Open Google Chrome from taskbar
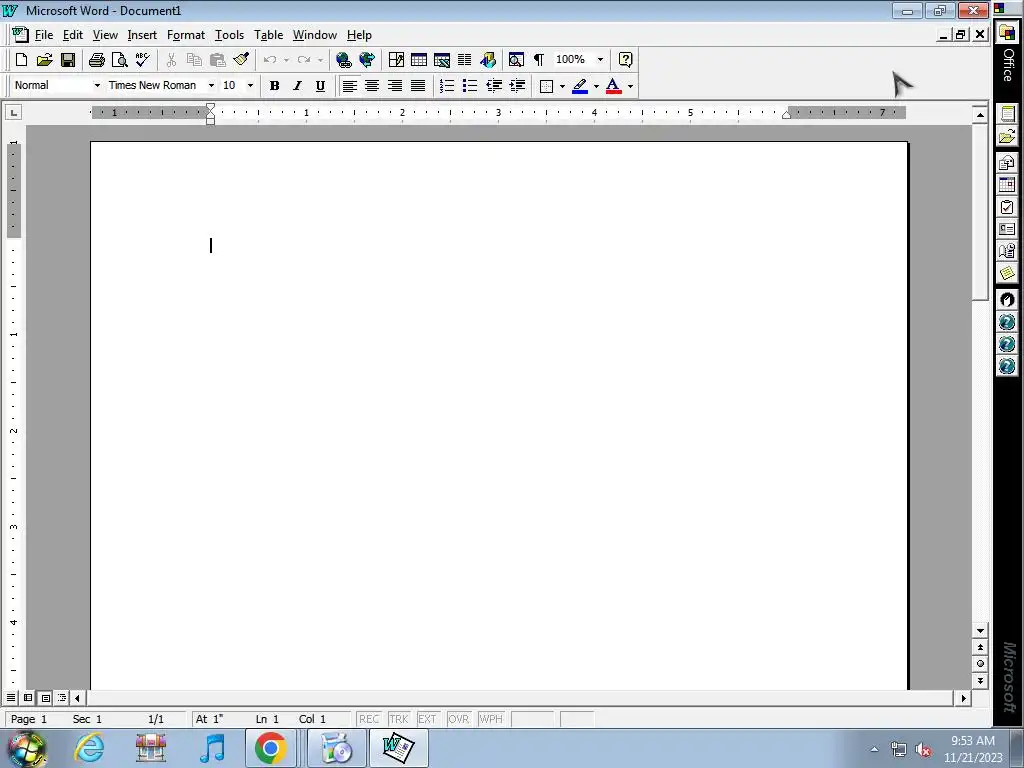The width and height of the screenshot is (1024, 768). [x=270, y=748]
